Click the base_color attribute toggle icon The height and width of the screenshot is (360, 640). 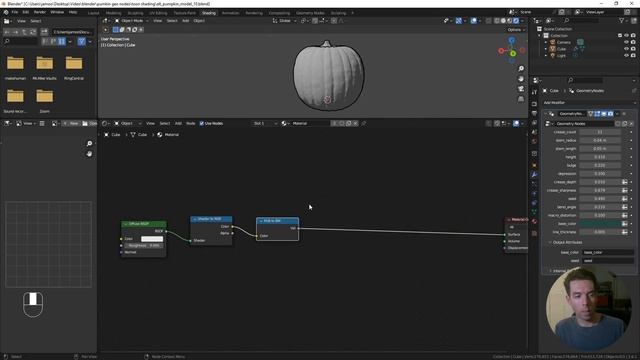(624, 224)
